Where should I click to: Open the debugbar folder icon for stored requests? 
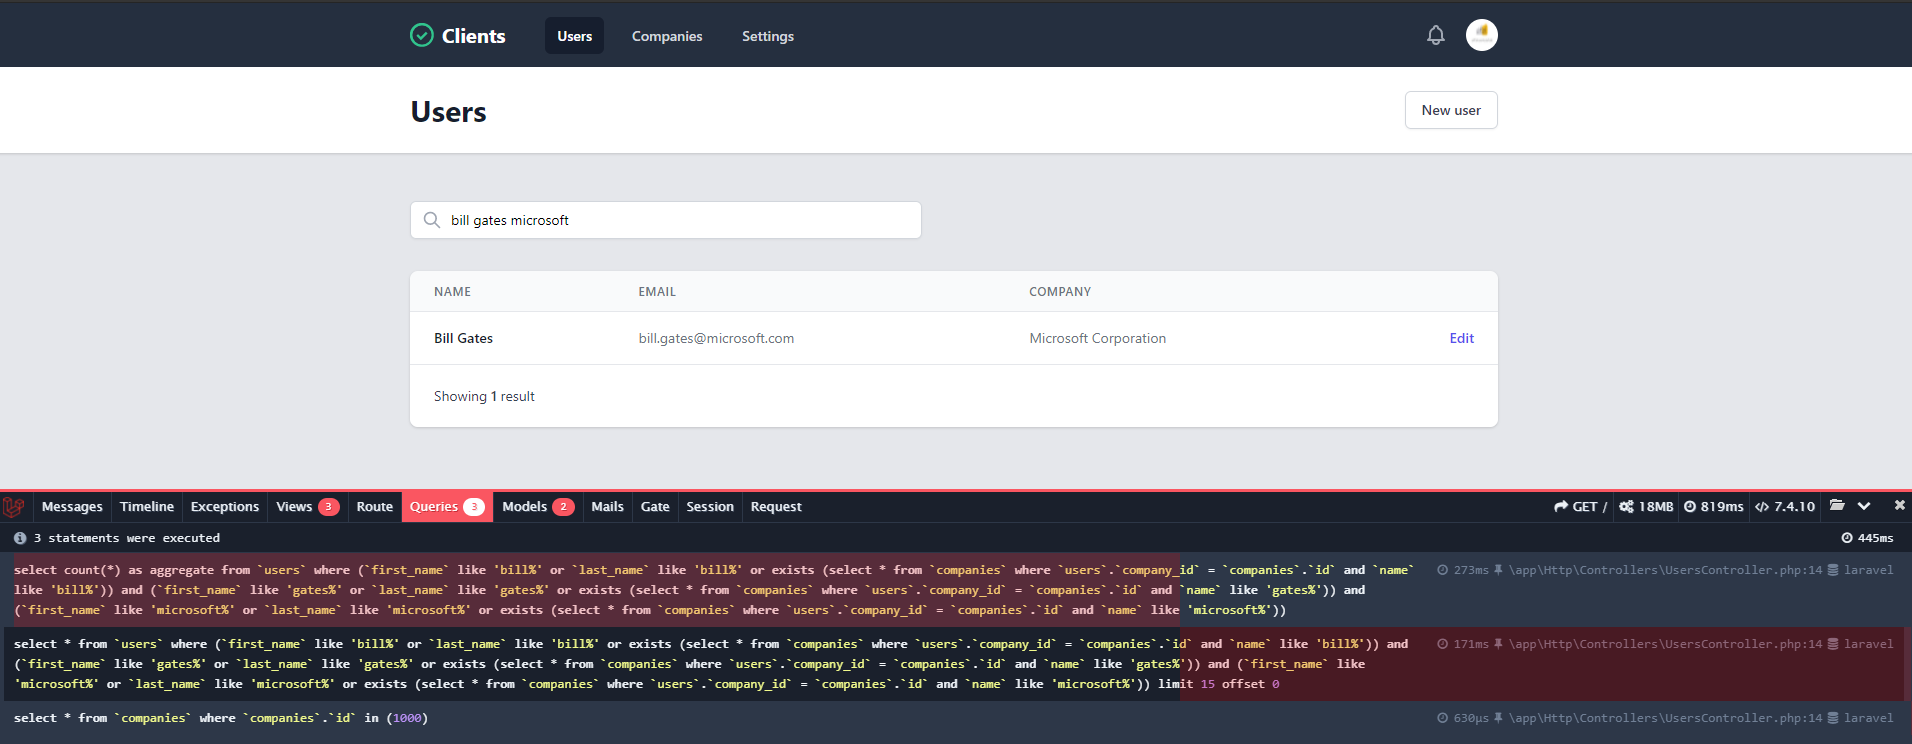point(1837,506)
